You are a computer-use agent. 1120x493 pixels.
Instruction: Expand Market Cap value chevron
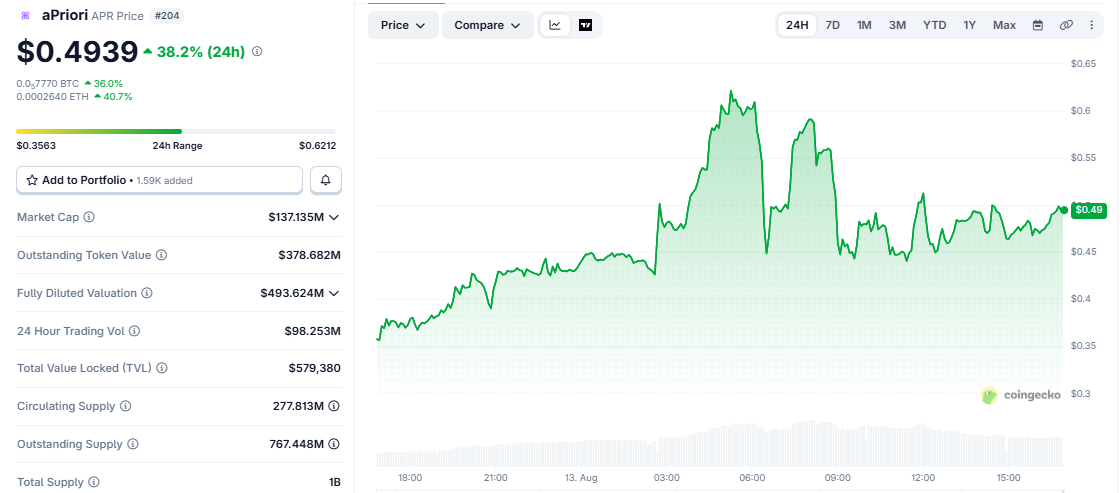334,217
